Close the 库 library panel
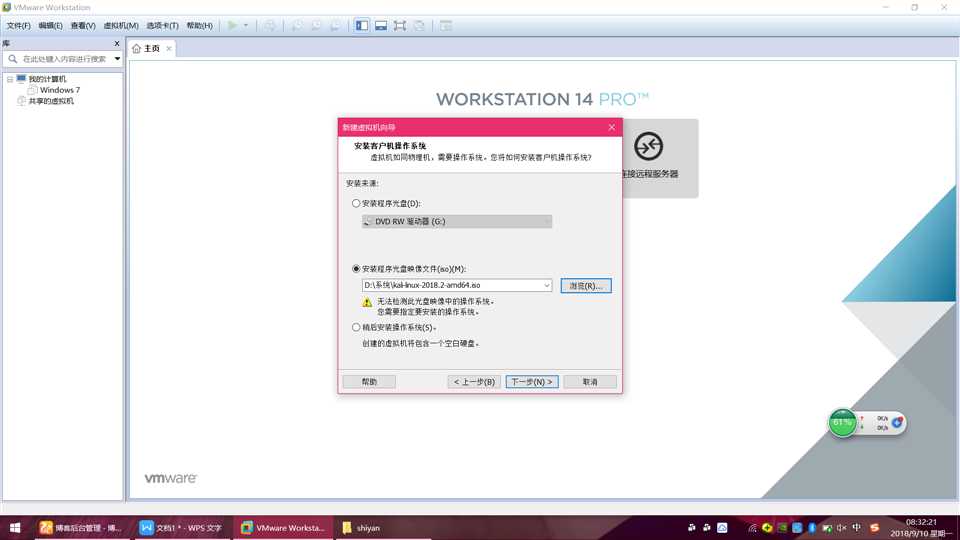The image size is (960, 540). pos(116,43)
